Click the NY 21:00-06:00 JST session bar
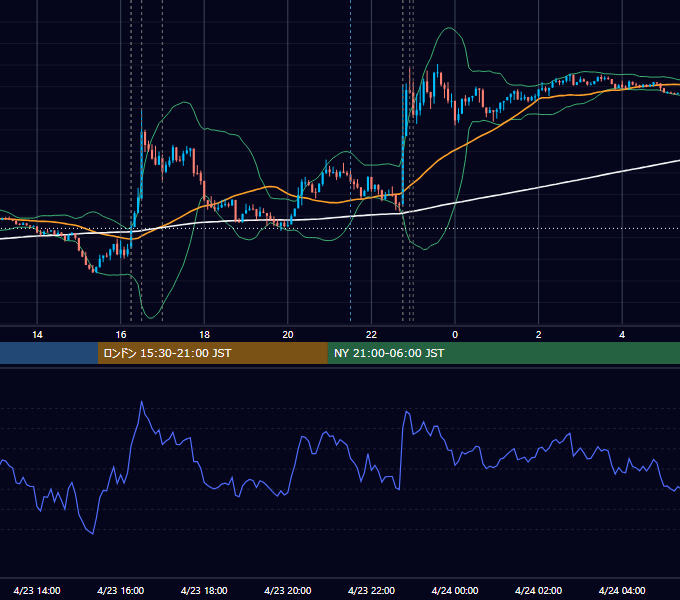680x600 pixels. click(x=503, y=353)
